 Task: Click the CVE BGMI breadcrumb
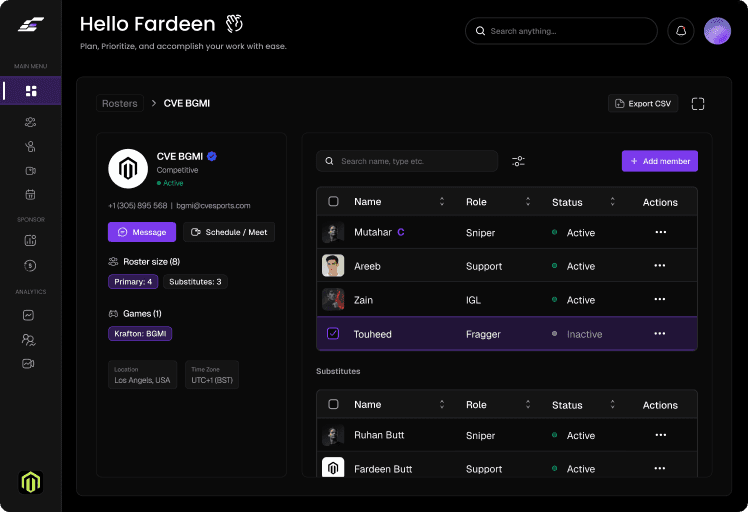187,103
